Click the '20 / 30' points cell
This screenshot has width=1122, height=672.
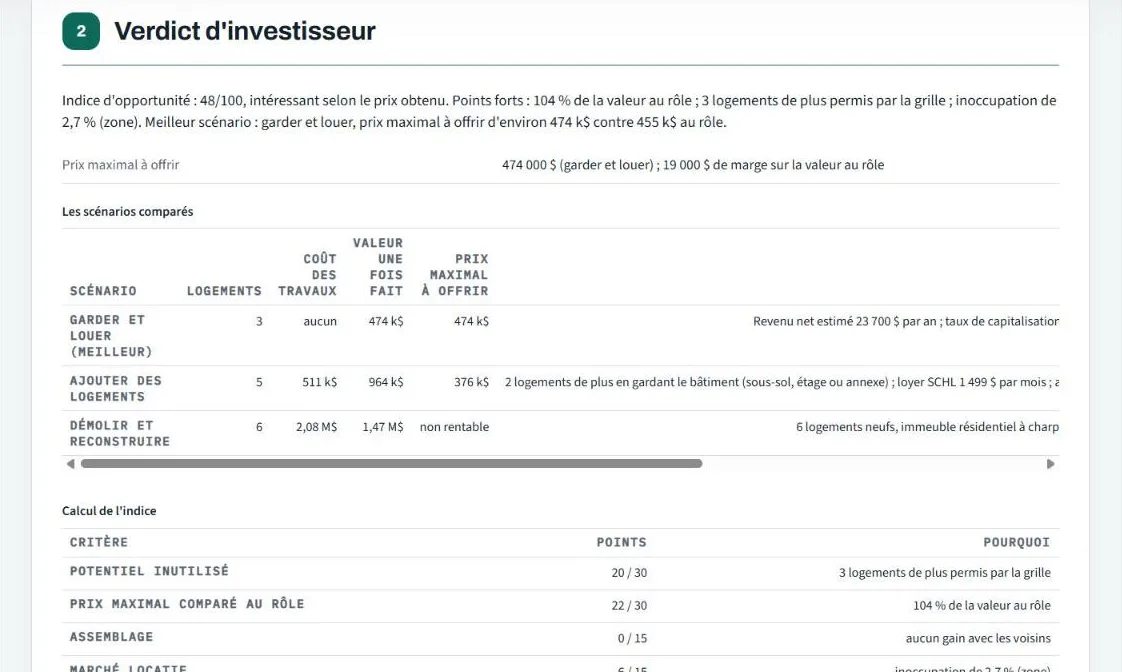(x=629, y=573)
